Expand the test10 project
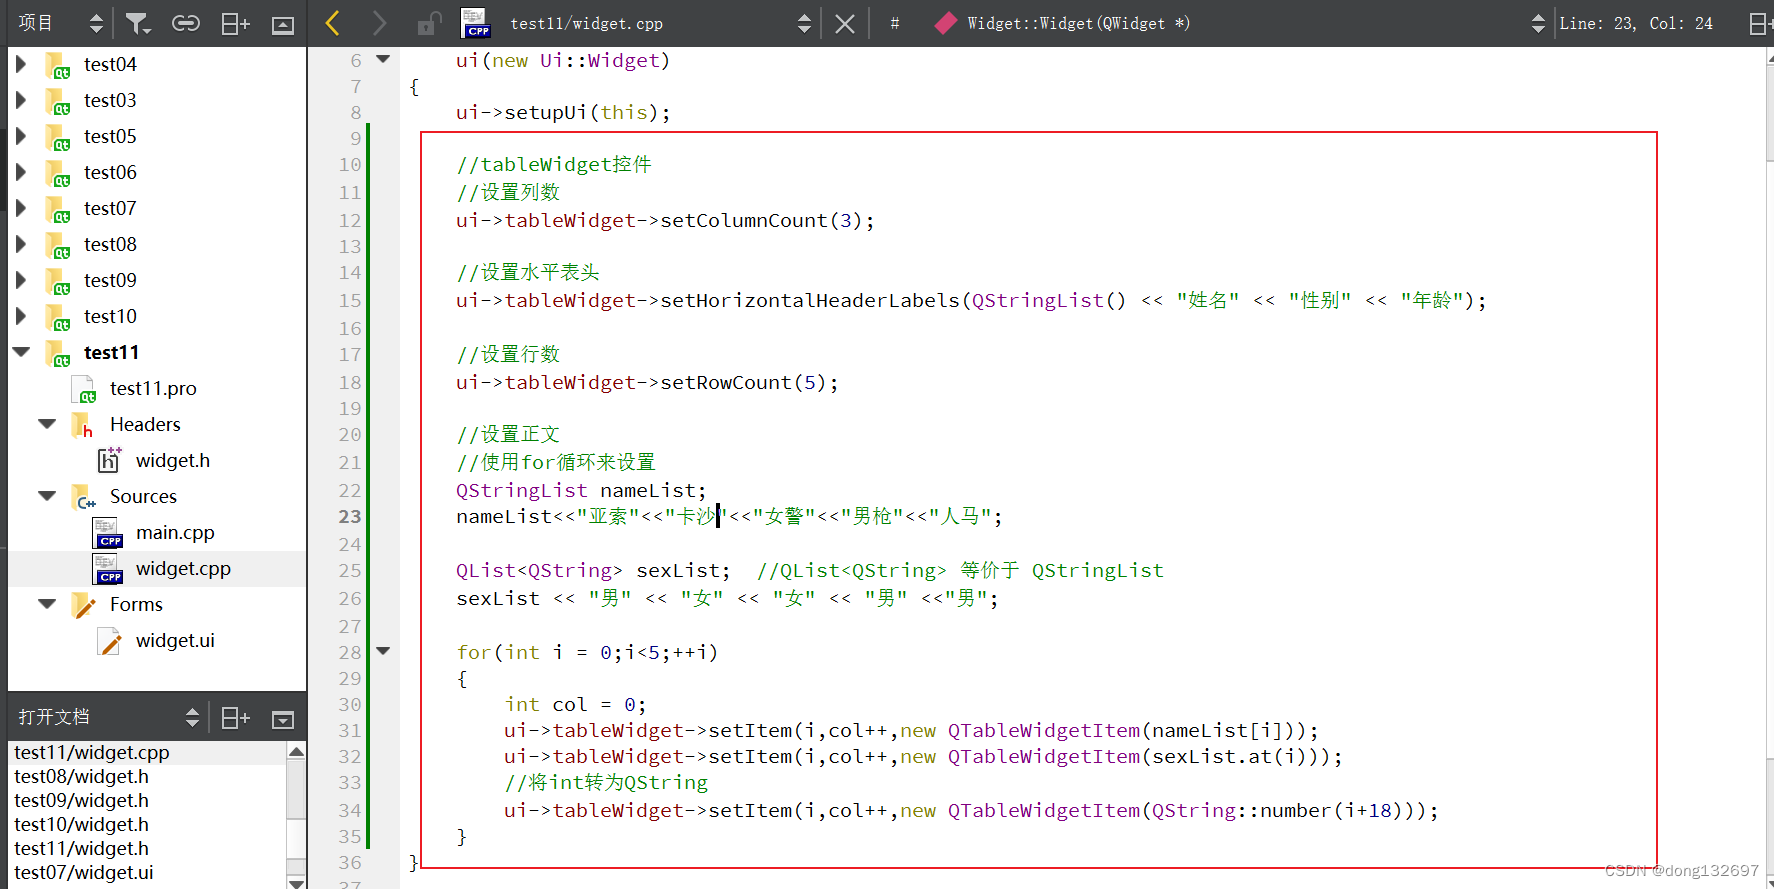The width and height of the screenshot is (1774, 889). coord(21,316)
